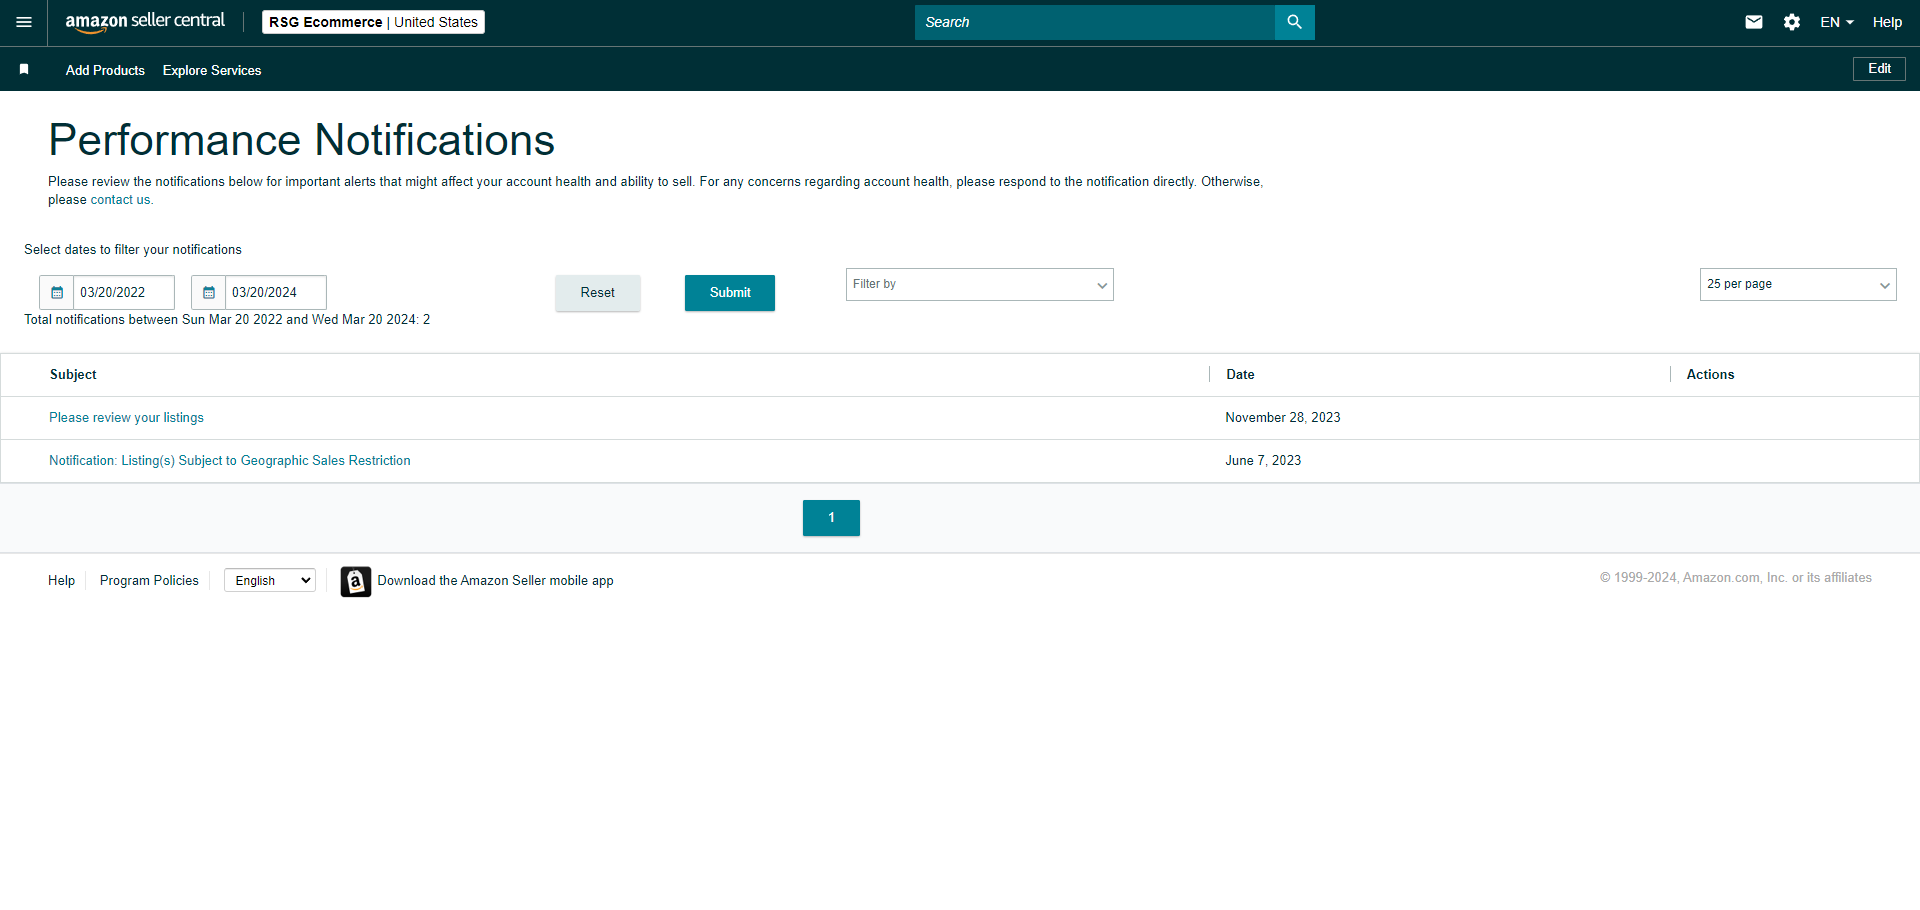
Task: Click the Amazon Seller mobile app icon
Action: tap(356, 581)
